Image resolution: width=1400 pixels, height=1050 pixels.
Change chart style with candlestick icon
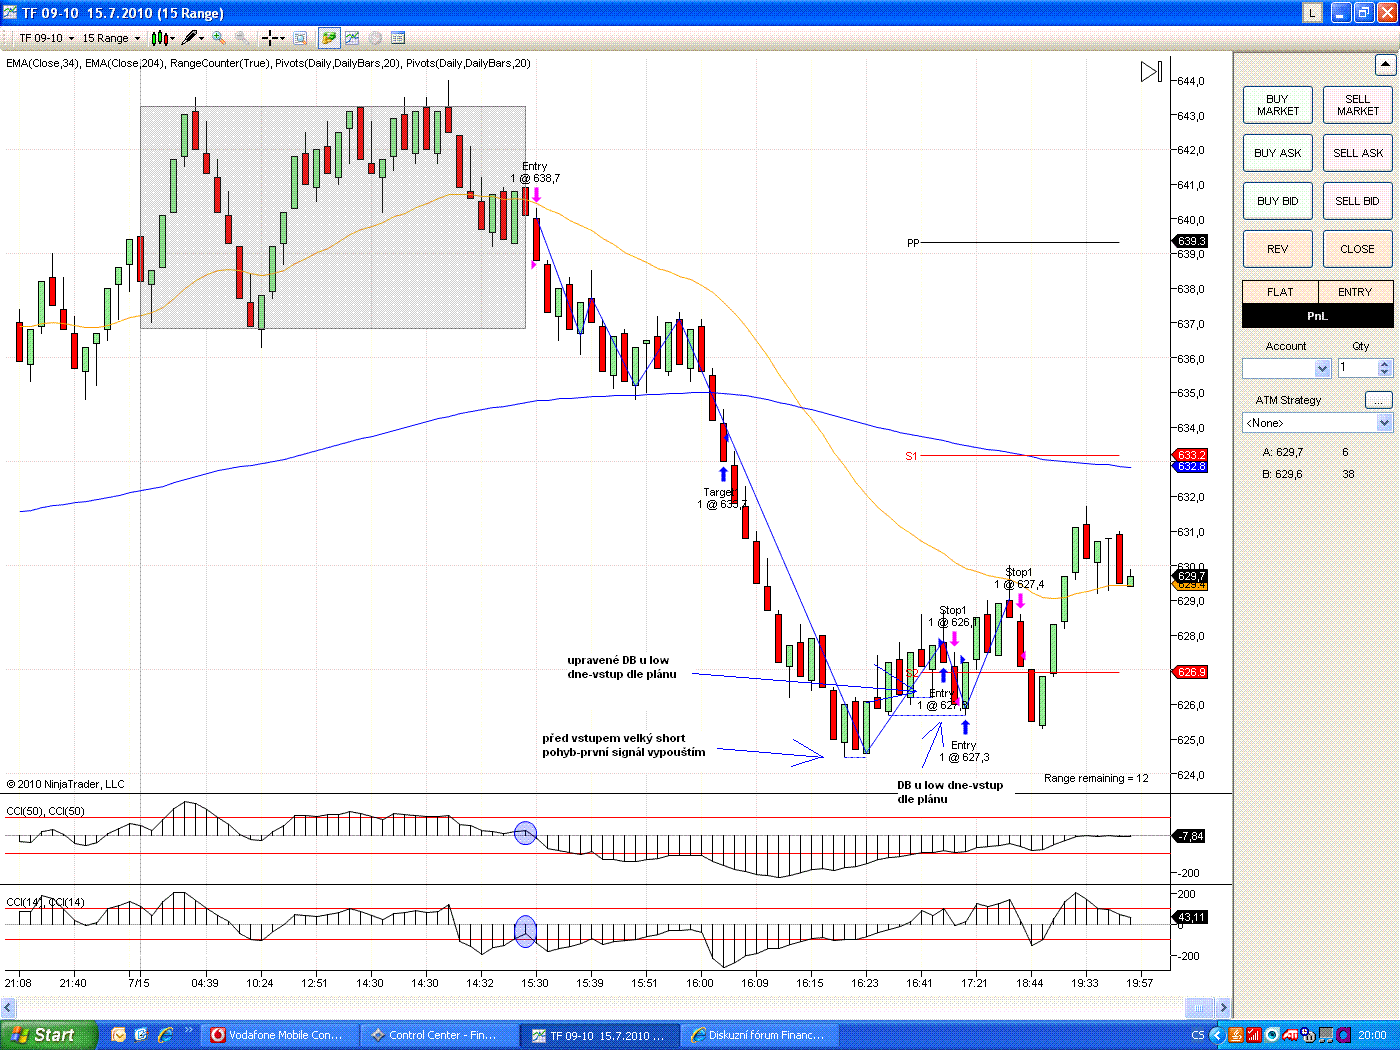click(x=158, y=38)
